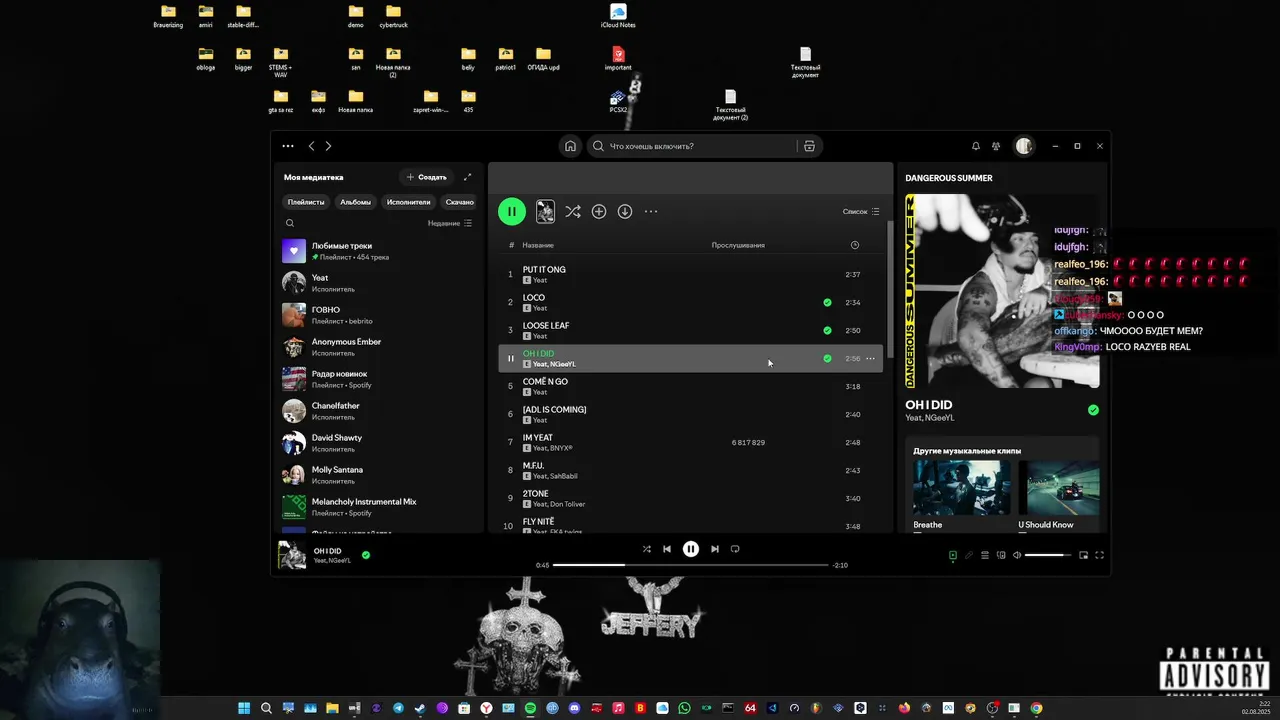The image size is (1280, 720).
Task: Open the Browse icon inside search bar
Action: pyautogui.click(x=809, y=146)
